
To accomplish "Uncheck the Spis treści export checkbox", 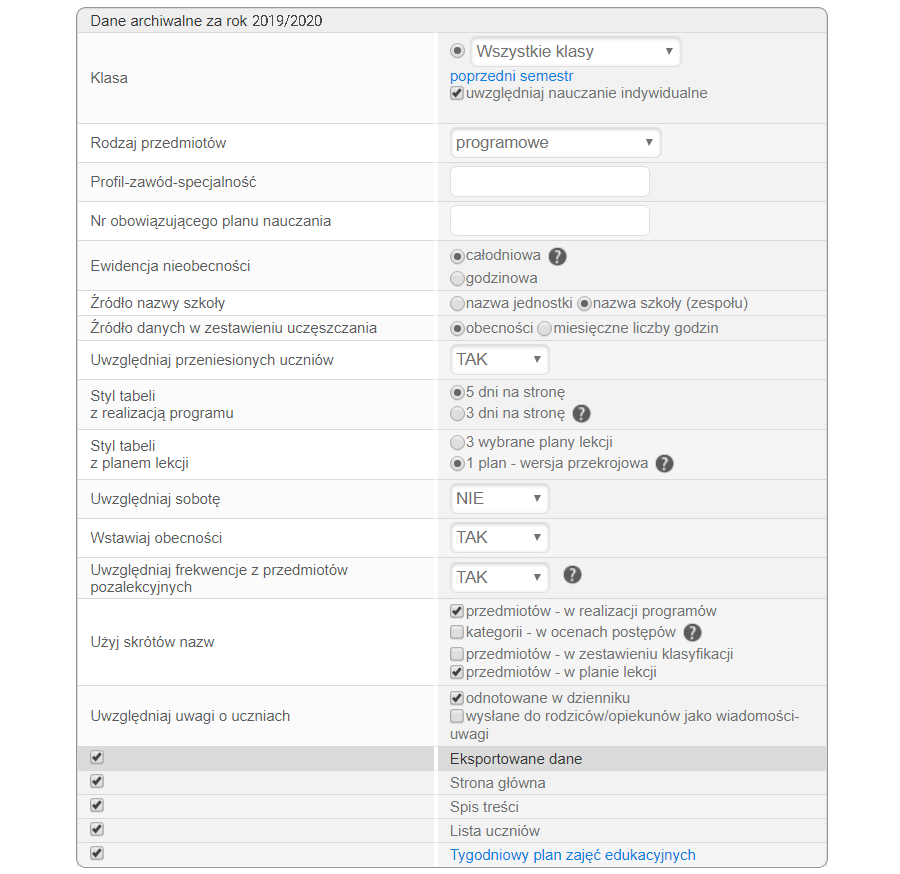I will click(97, 805).
